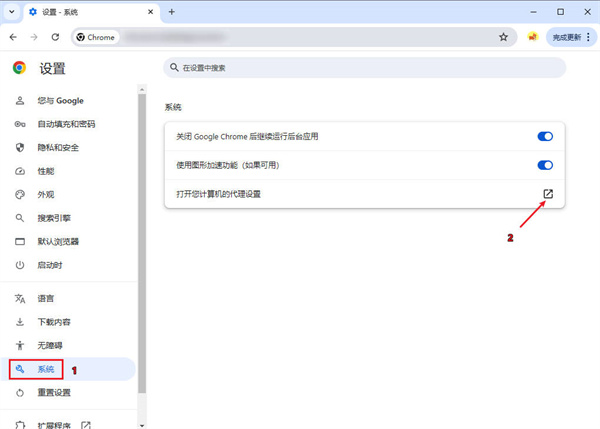Click the sidebar scrollbar thumb
This screenshot has height=429, width=600.
coord(142,243)
